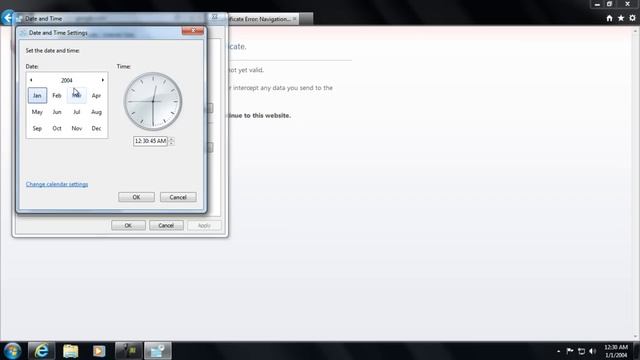Show hidden system tray icons

558,351
